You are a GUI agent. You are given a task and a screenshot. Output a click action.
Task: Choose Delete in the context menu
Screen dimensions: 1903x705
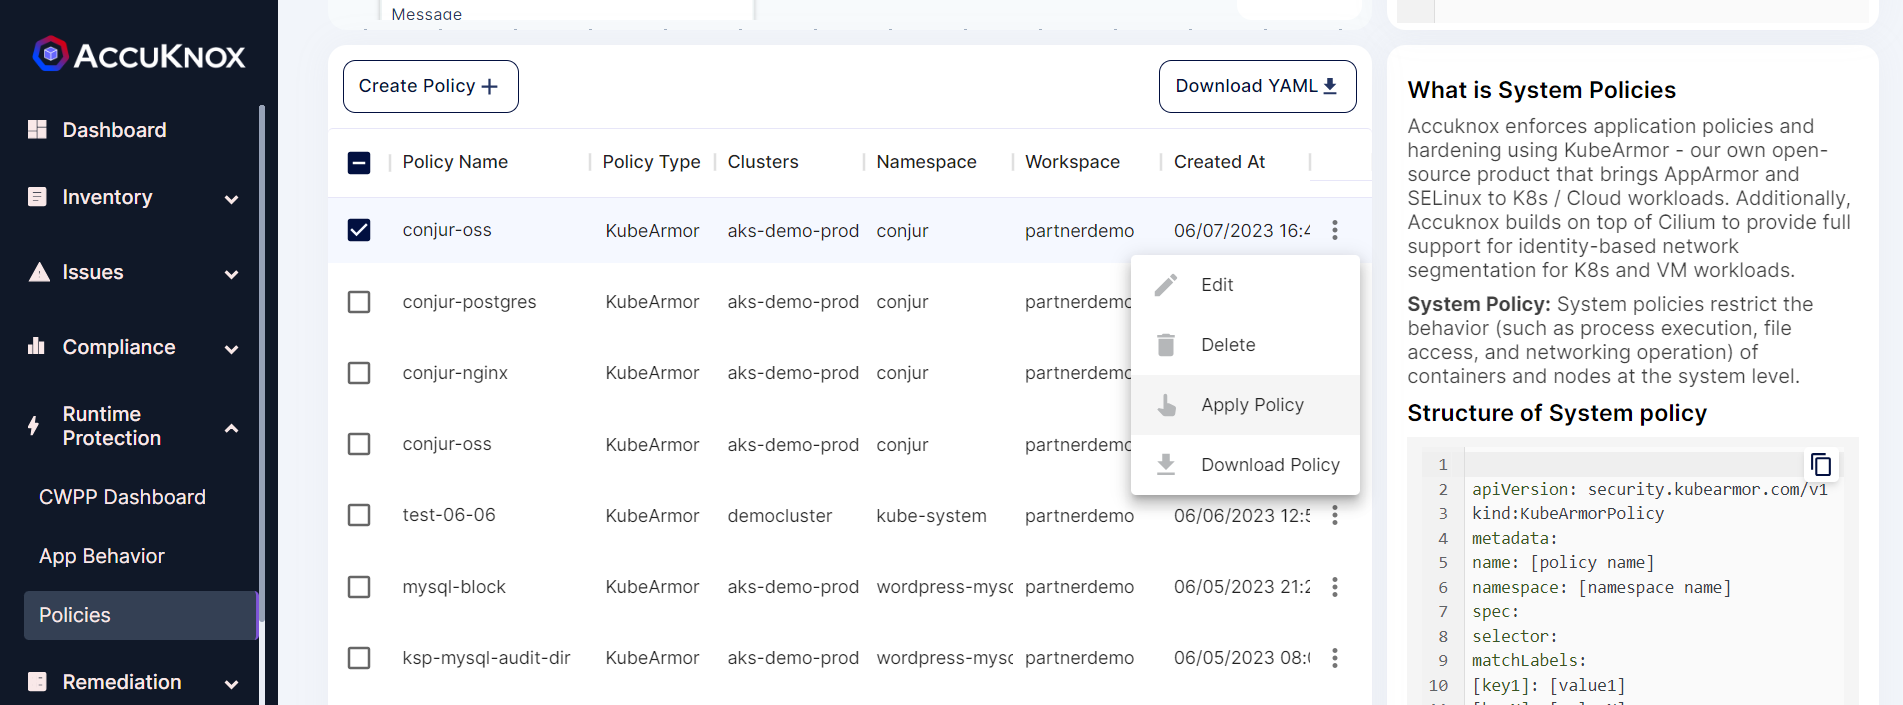coord(1227,345)
